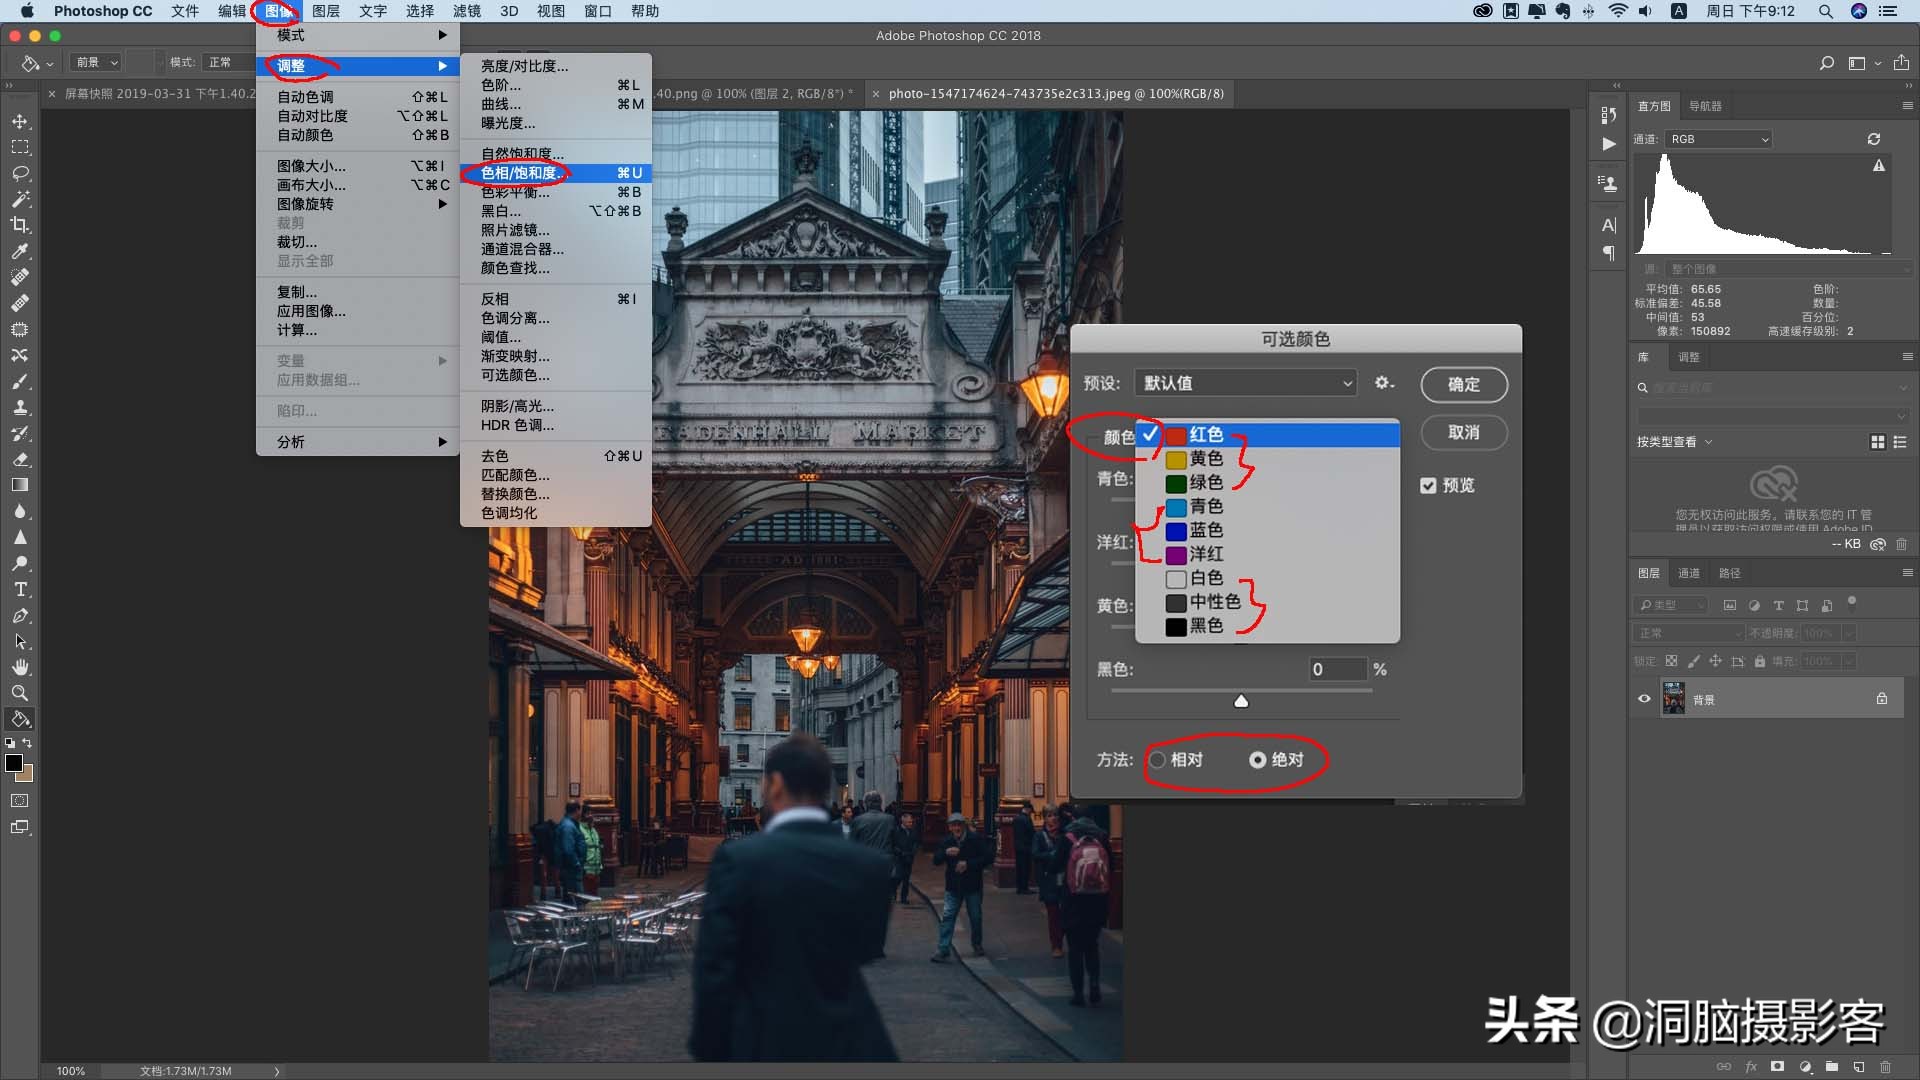Select the 绝对 method radio button
Image resolution: width=1920 pixels, height=1080 pixels.
point(1258,760)
